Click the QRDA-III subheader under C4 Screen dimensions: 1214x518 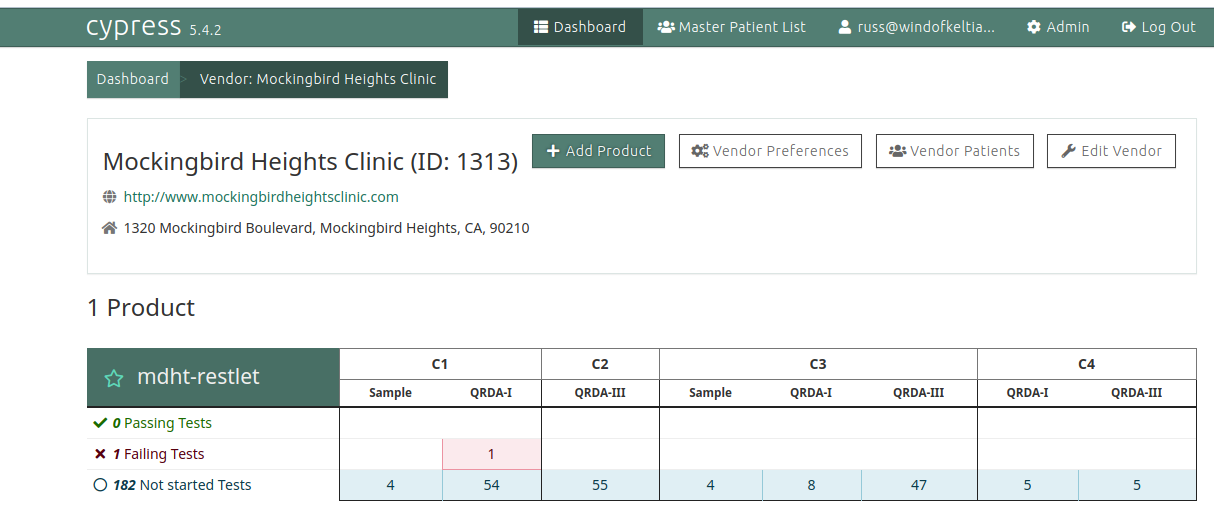pos(1137,393)
